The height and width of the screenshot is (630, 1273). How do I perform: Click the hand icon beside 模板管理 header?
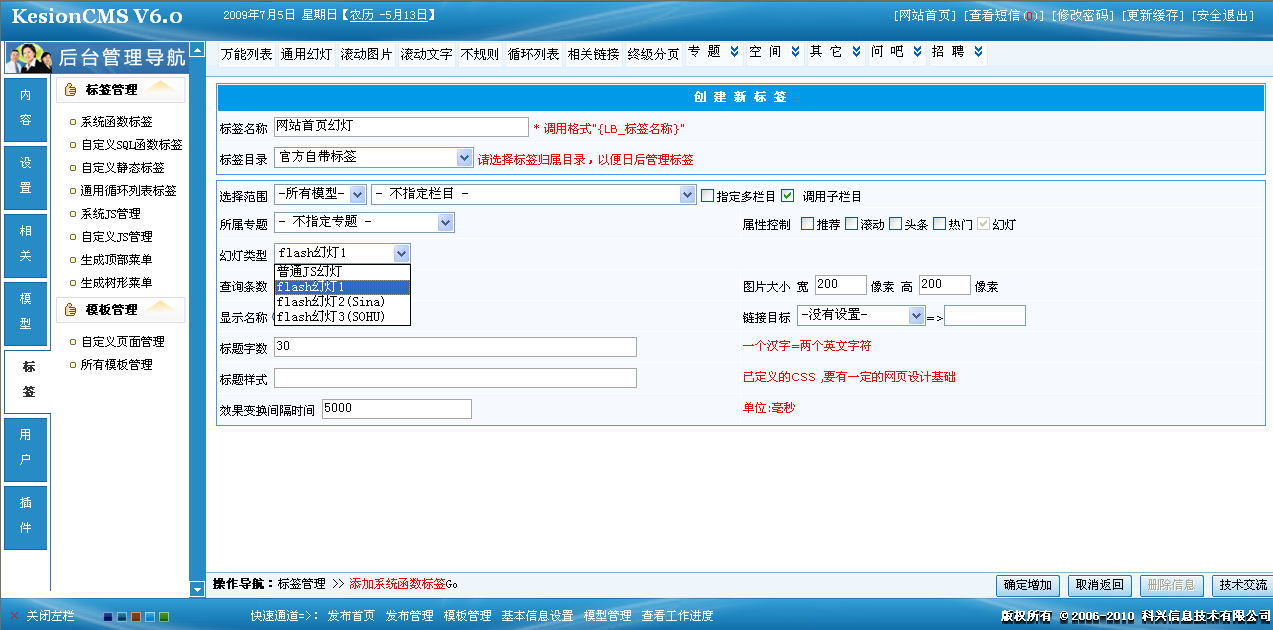pyautogui.click(x=71, y=310)
